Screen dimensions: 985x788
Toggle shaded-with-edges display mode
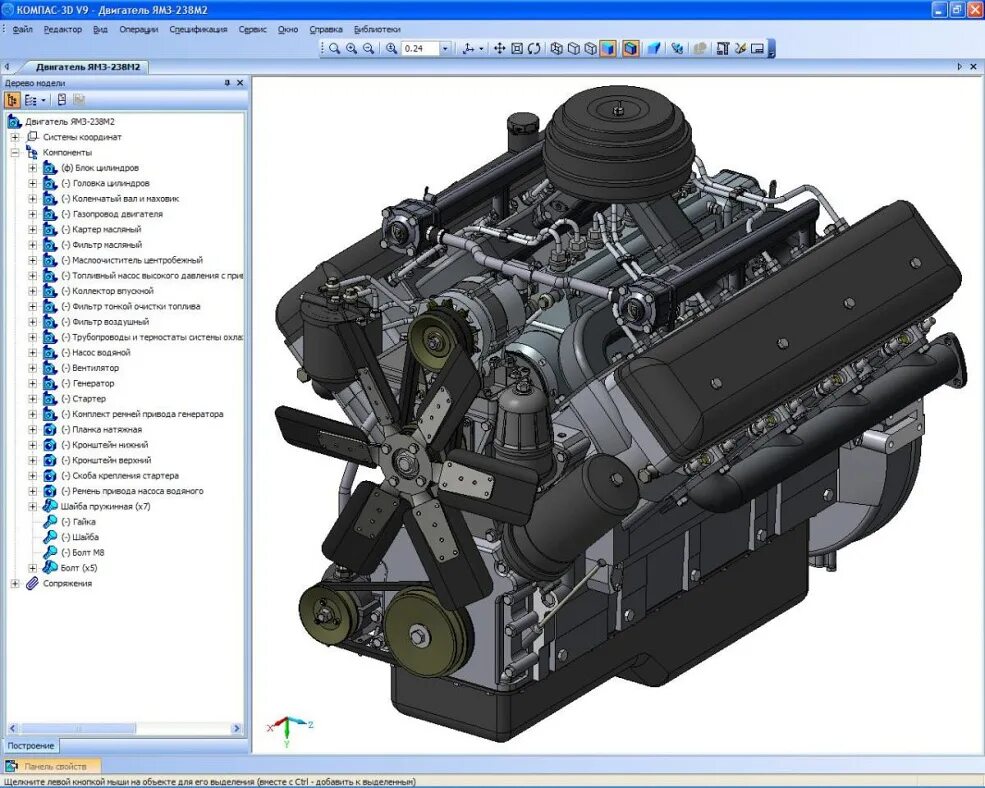pos(631,48)
